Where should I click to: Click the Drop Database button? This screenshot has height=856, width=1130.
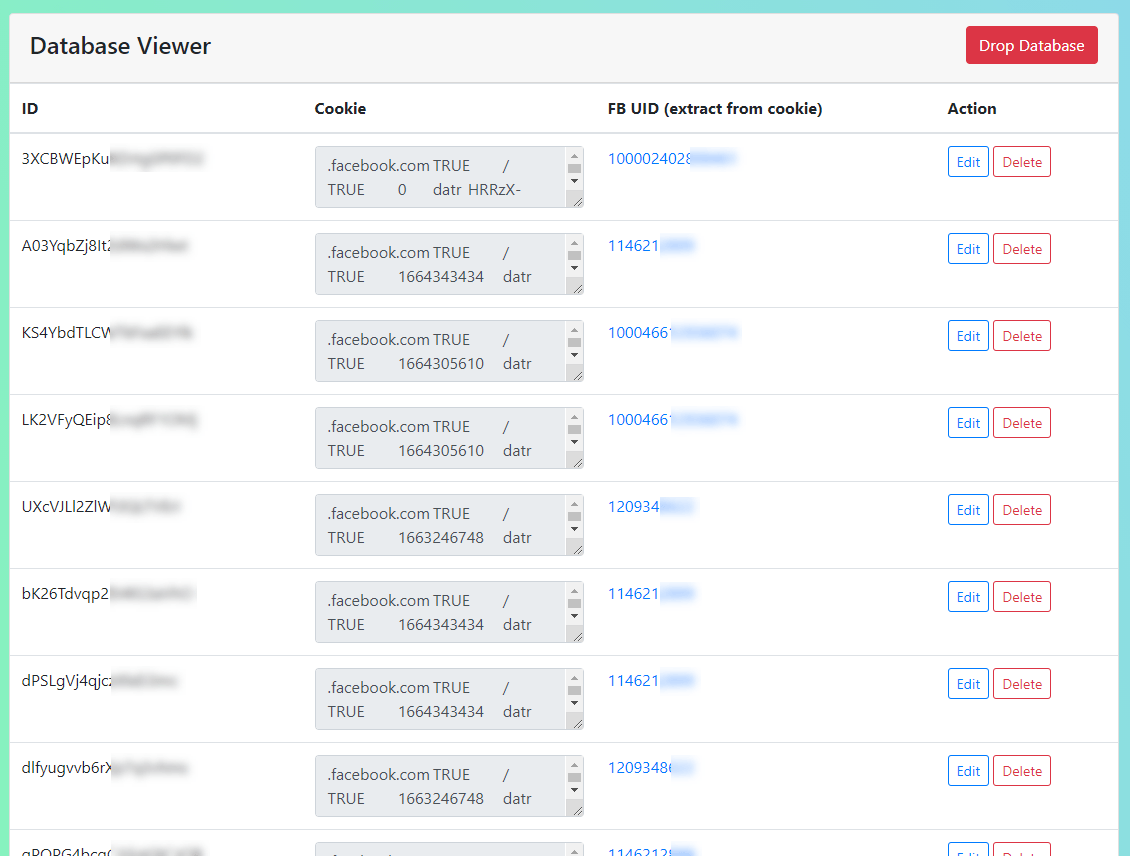[1031, 45]
